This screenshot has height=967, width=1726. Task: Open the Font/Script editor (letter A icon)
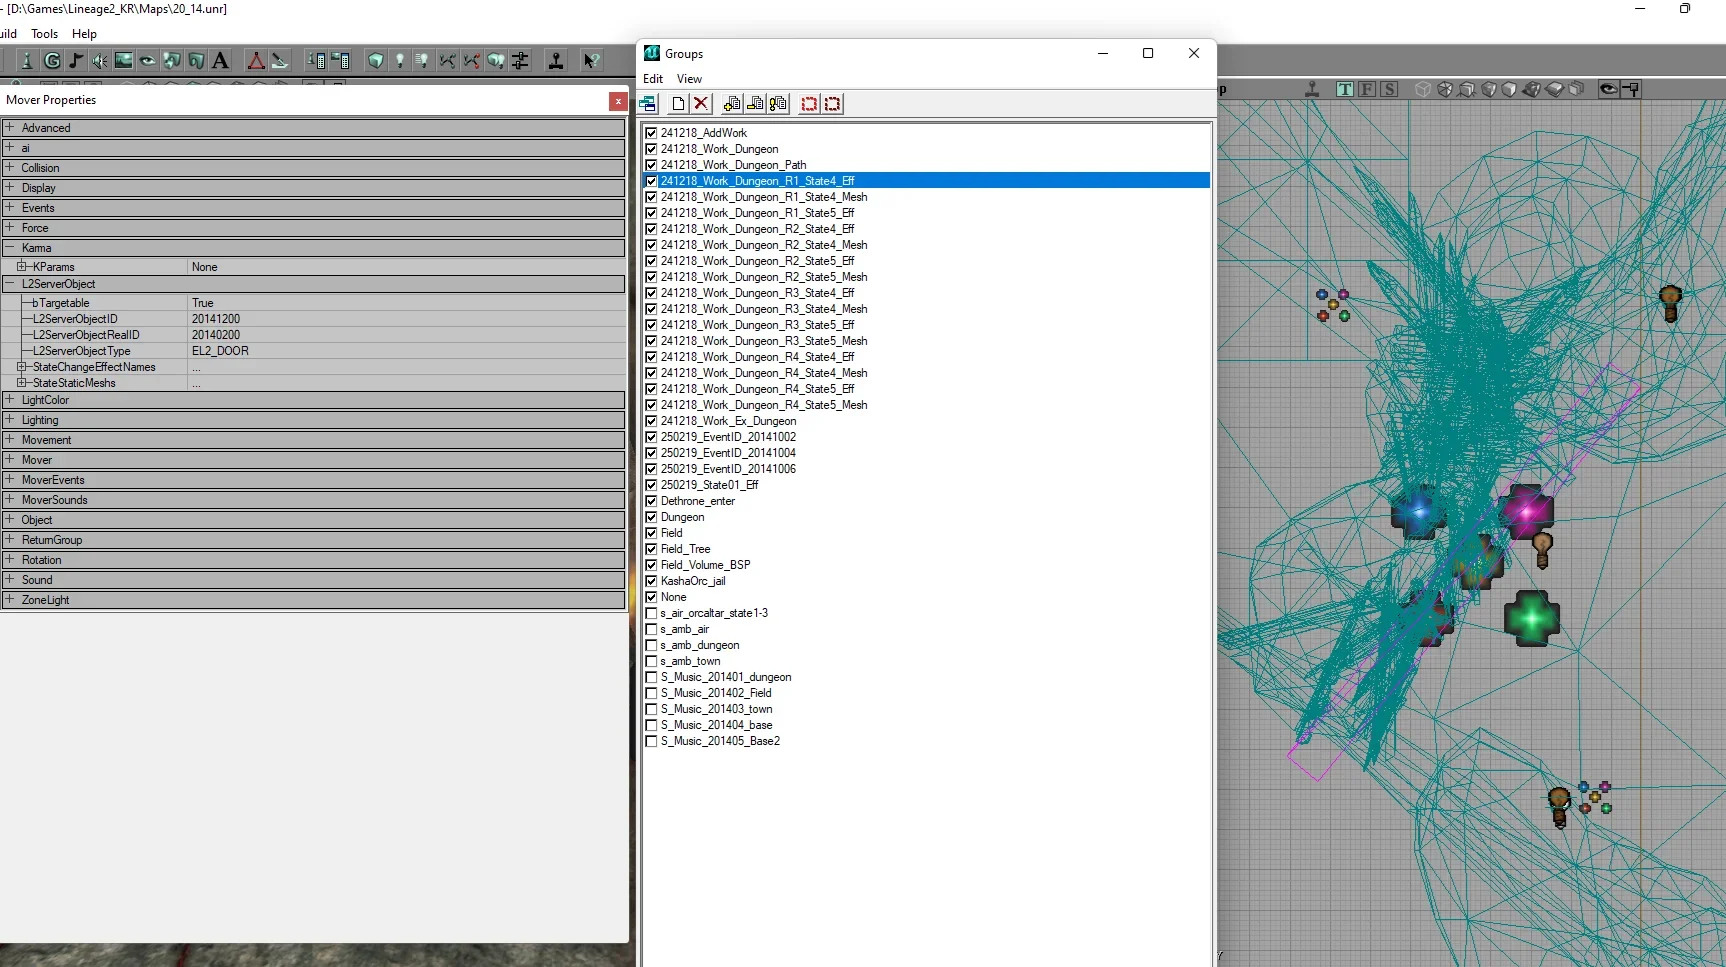(221, 61)
